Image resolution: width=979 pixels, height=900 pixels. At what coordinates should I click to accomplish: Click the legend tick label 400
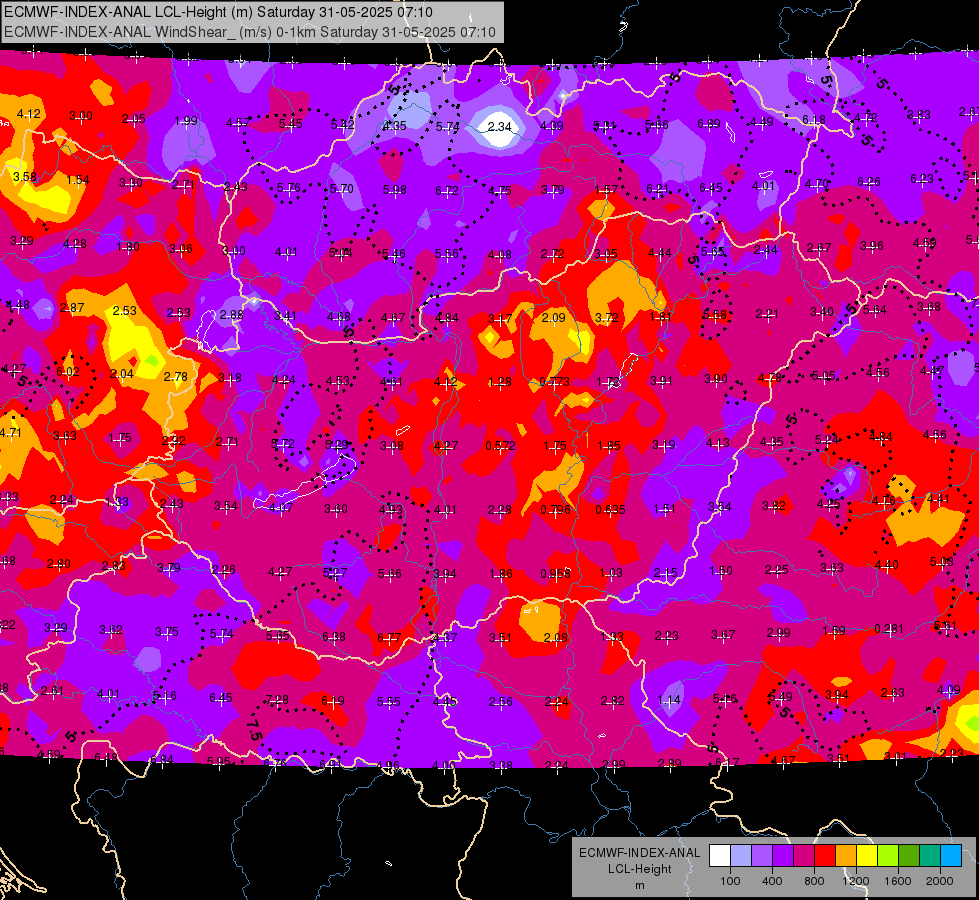pyautogui.click(x=772, y=881)
